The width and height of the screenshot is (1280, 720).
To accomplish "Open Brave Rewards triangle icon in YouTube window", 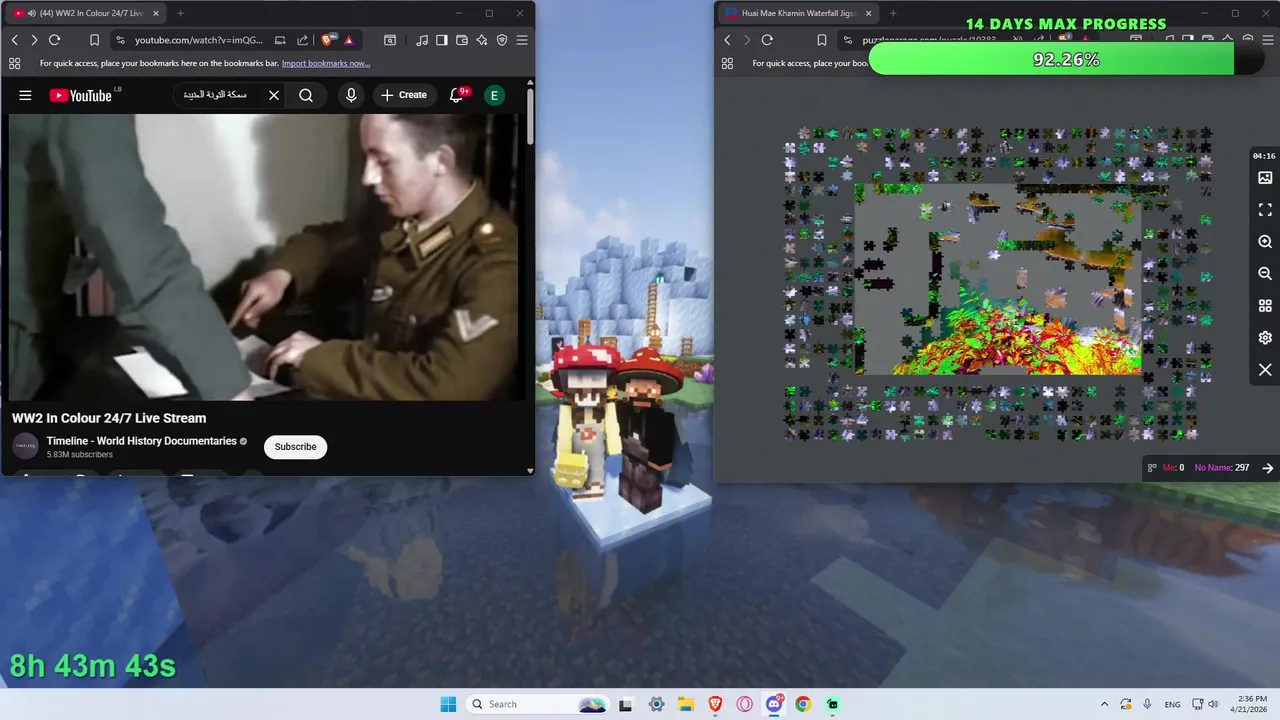I will tap(349, 40).
